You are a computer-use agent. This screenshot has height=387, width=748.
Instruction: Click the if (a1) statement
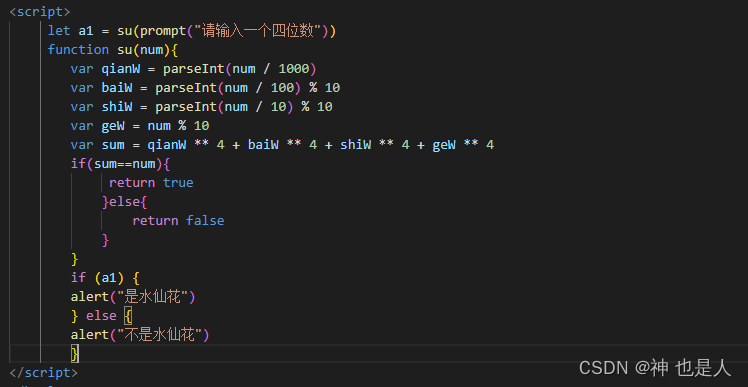pyautogui.click(x=105, y=278)
